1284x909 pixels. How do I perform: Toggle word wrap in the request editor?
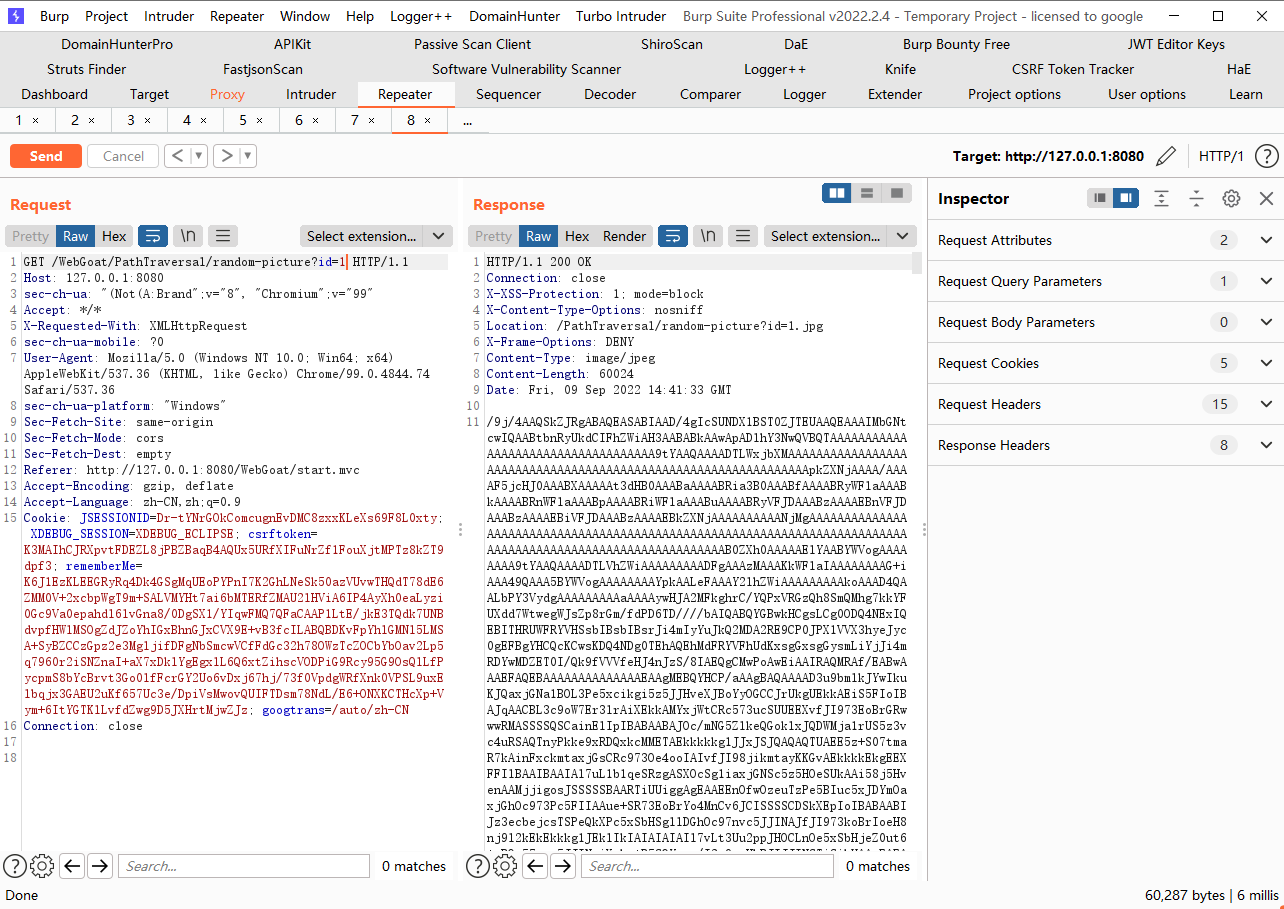[x=153, y=236]
